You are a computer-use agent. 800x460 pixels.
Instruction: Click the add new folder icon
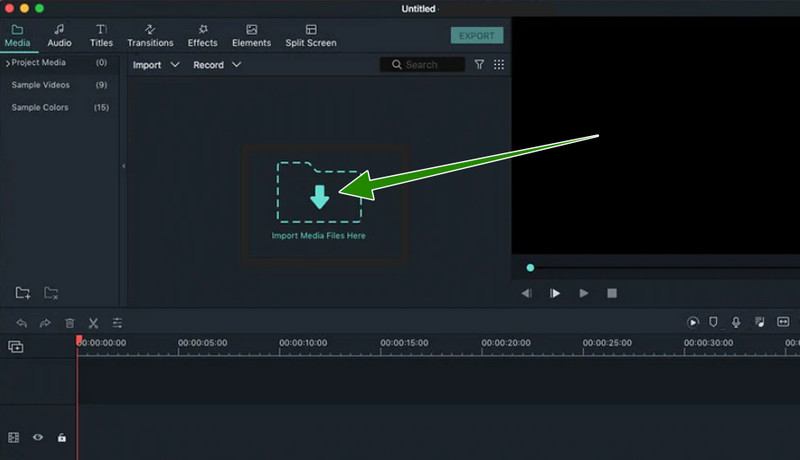(x=22, y=293)
